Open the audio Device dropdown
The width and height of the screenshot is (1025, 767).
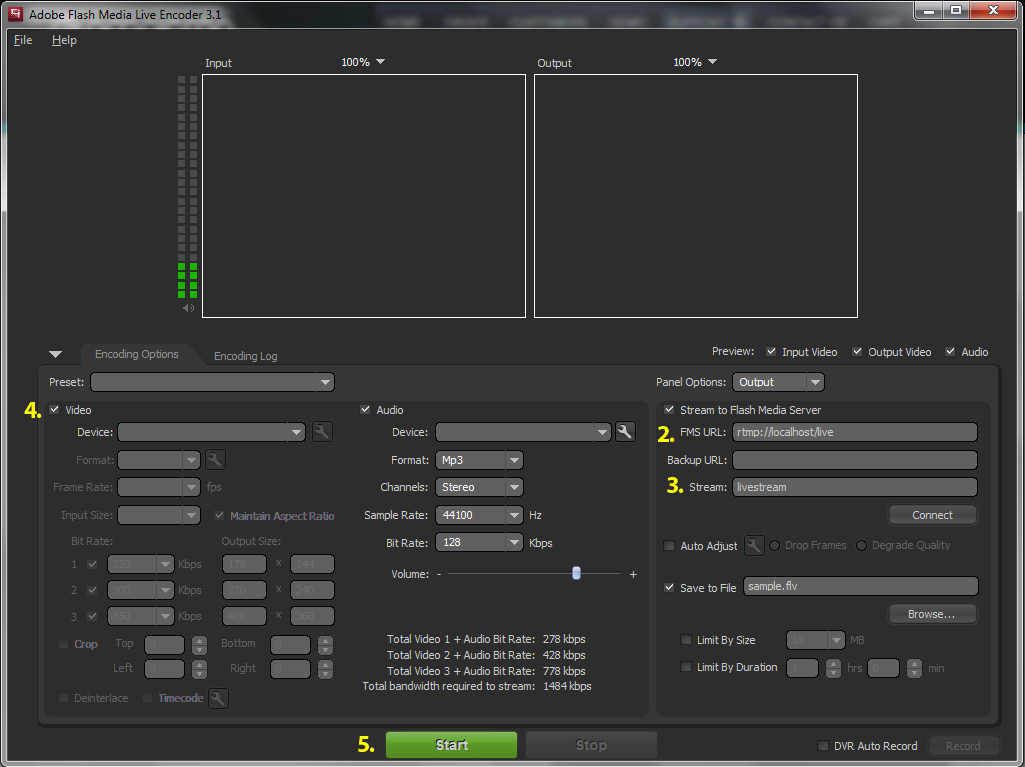pos(523,432)
